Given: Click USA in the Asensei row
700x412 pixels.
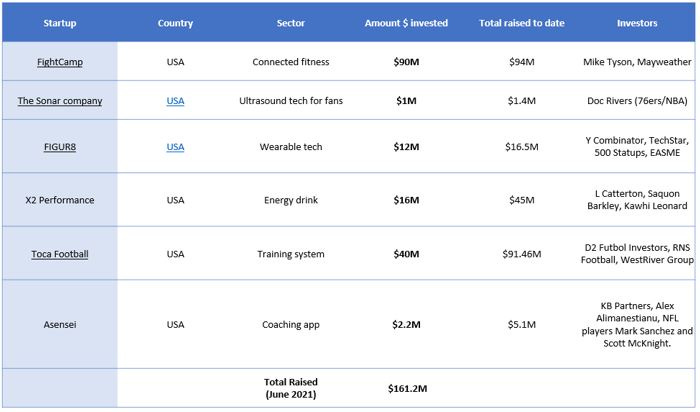Looking at the screenshot, I should pyautogui.click(x=175, y=325).
